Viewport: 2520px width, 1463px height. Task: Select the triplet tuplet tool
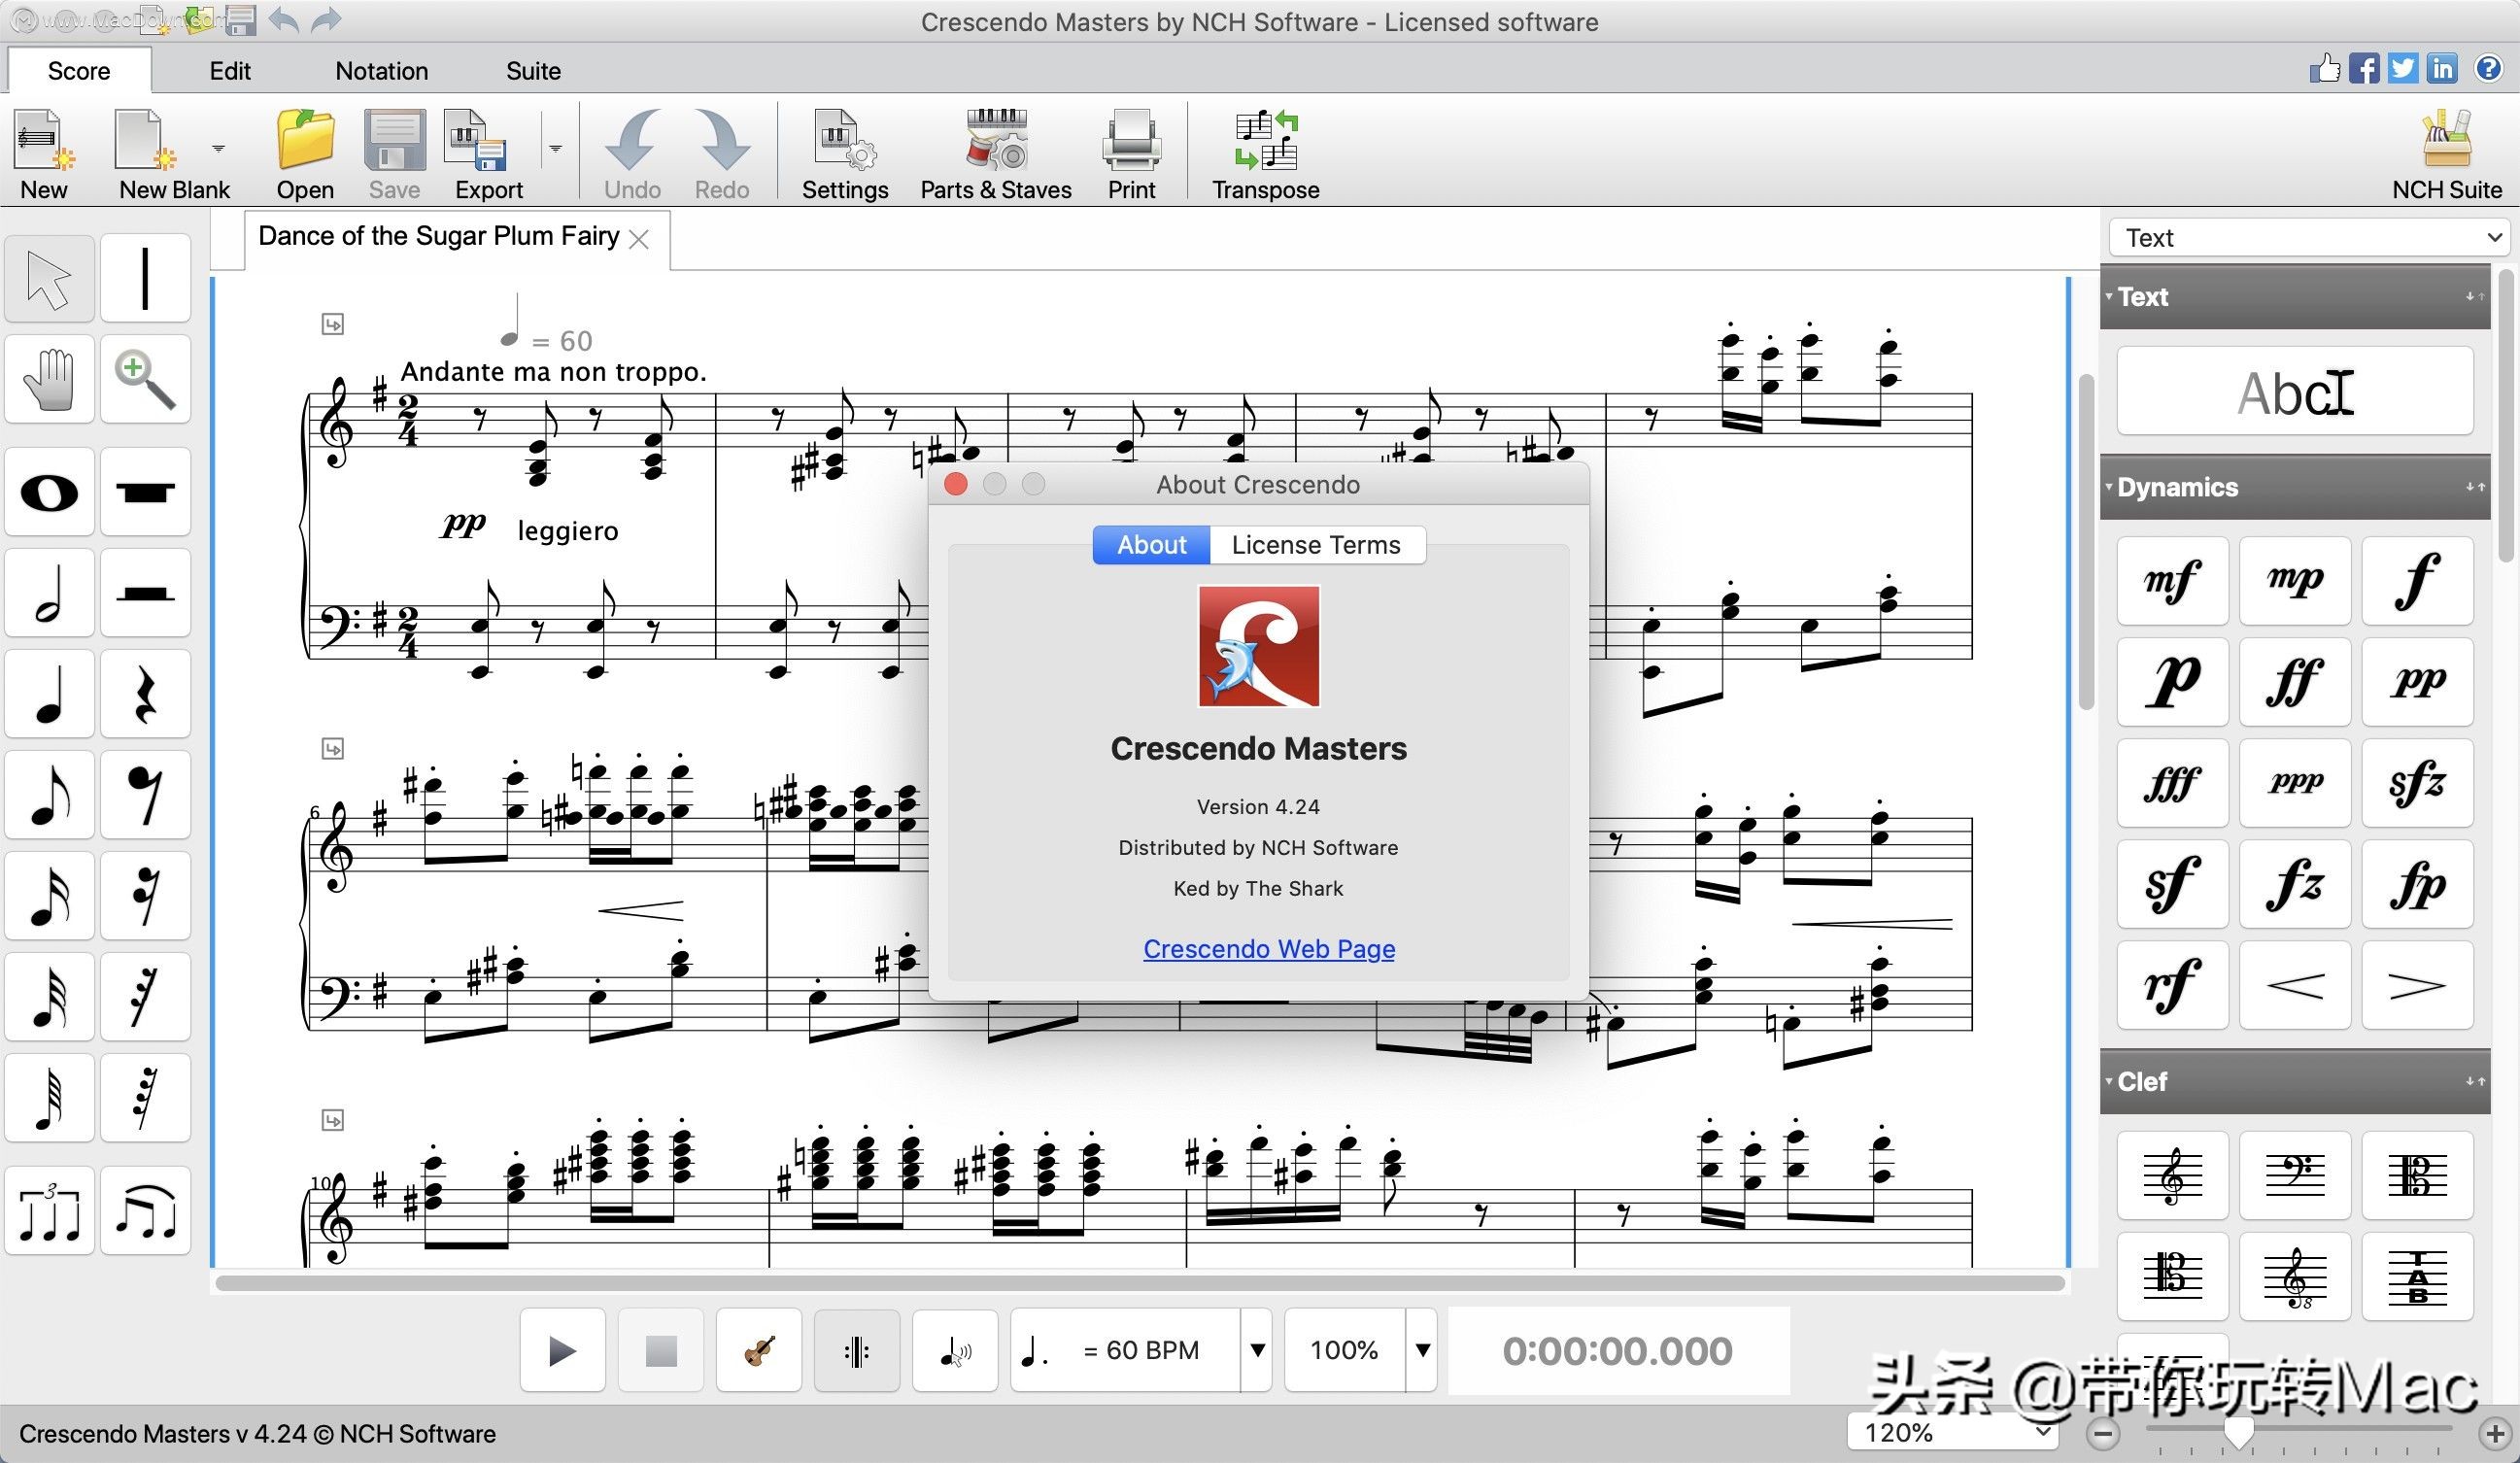pyautogui.click(x=49, y=1211)
